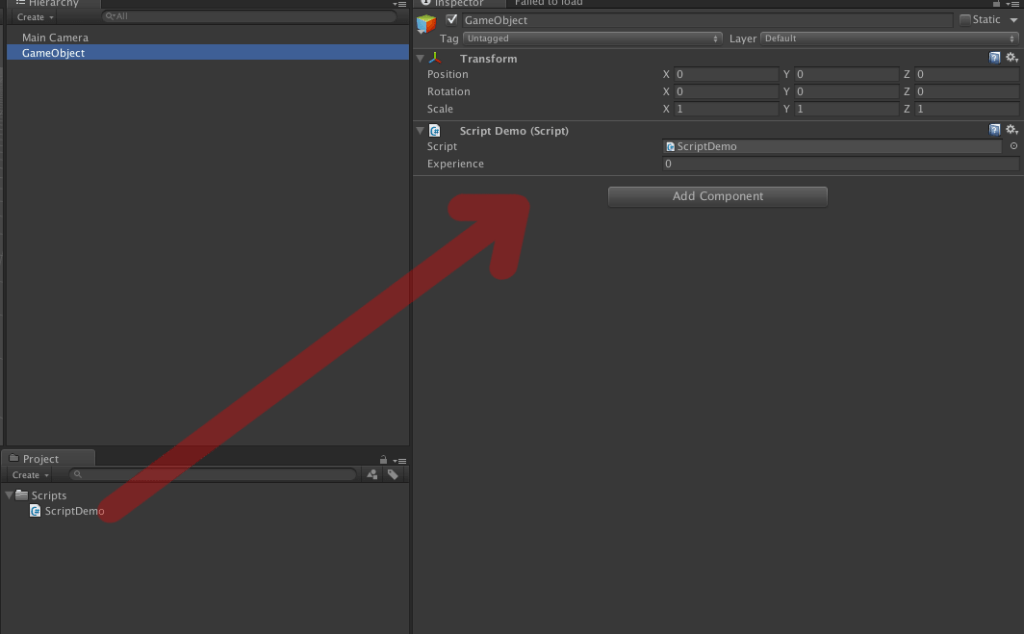
Task: Click the Position label
Action: 447,74
